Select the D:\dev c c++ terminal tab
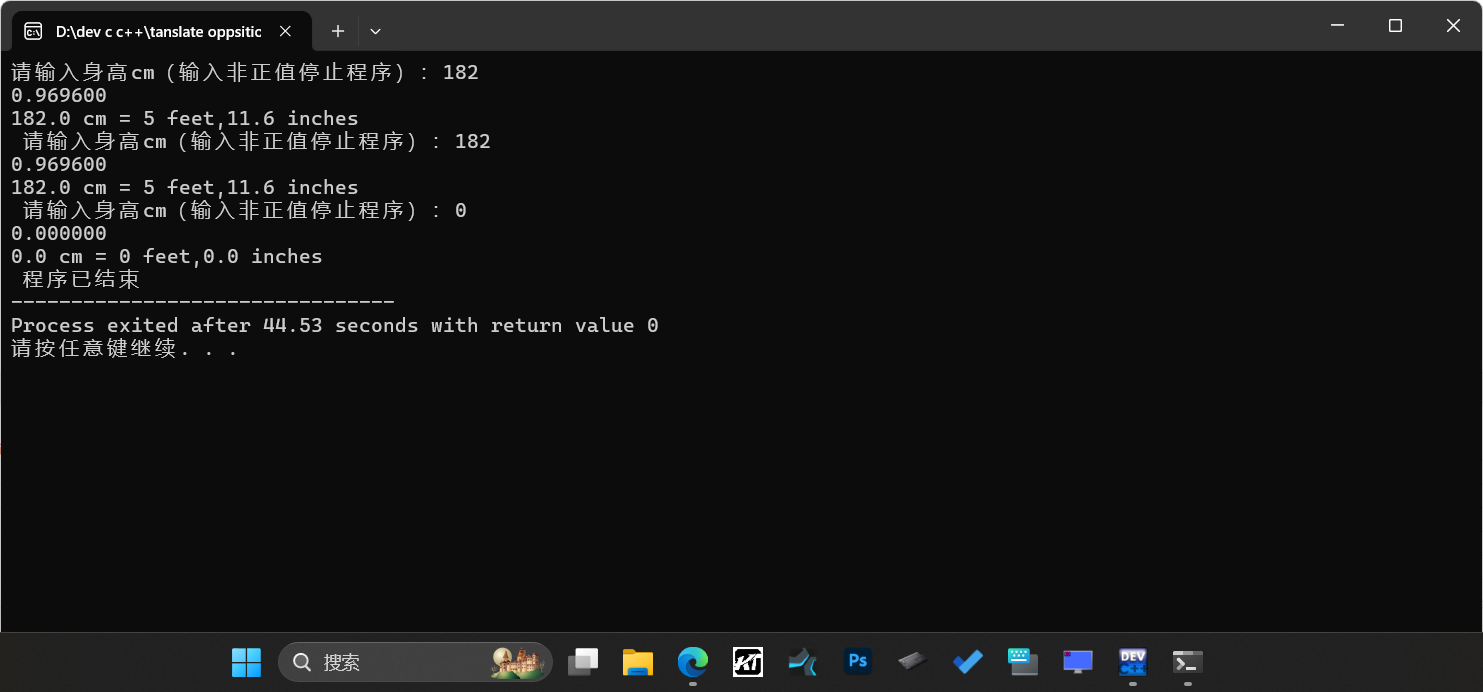Screen dimensions: 1483x692 (x=160, y=32)
